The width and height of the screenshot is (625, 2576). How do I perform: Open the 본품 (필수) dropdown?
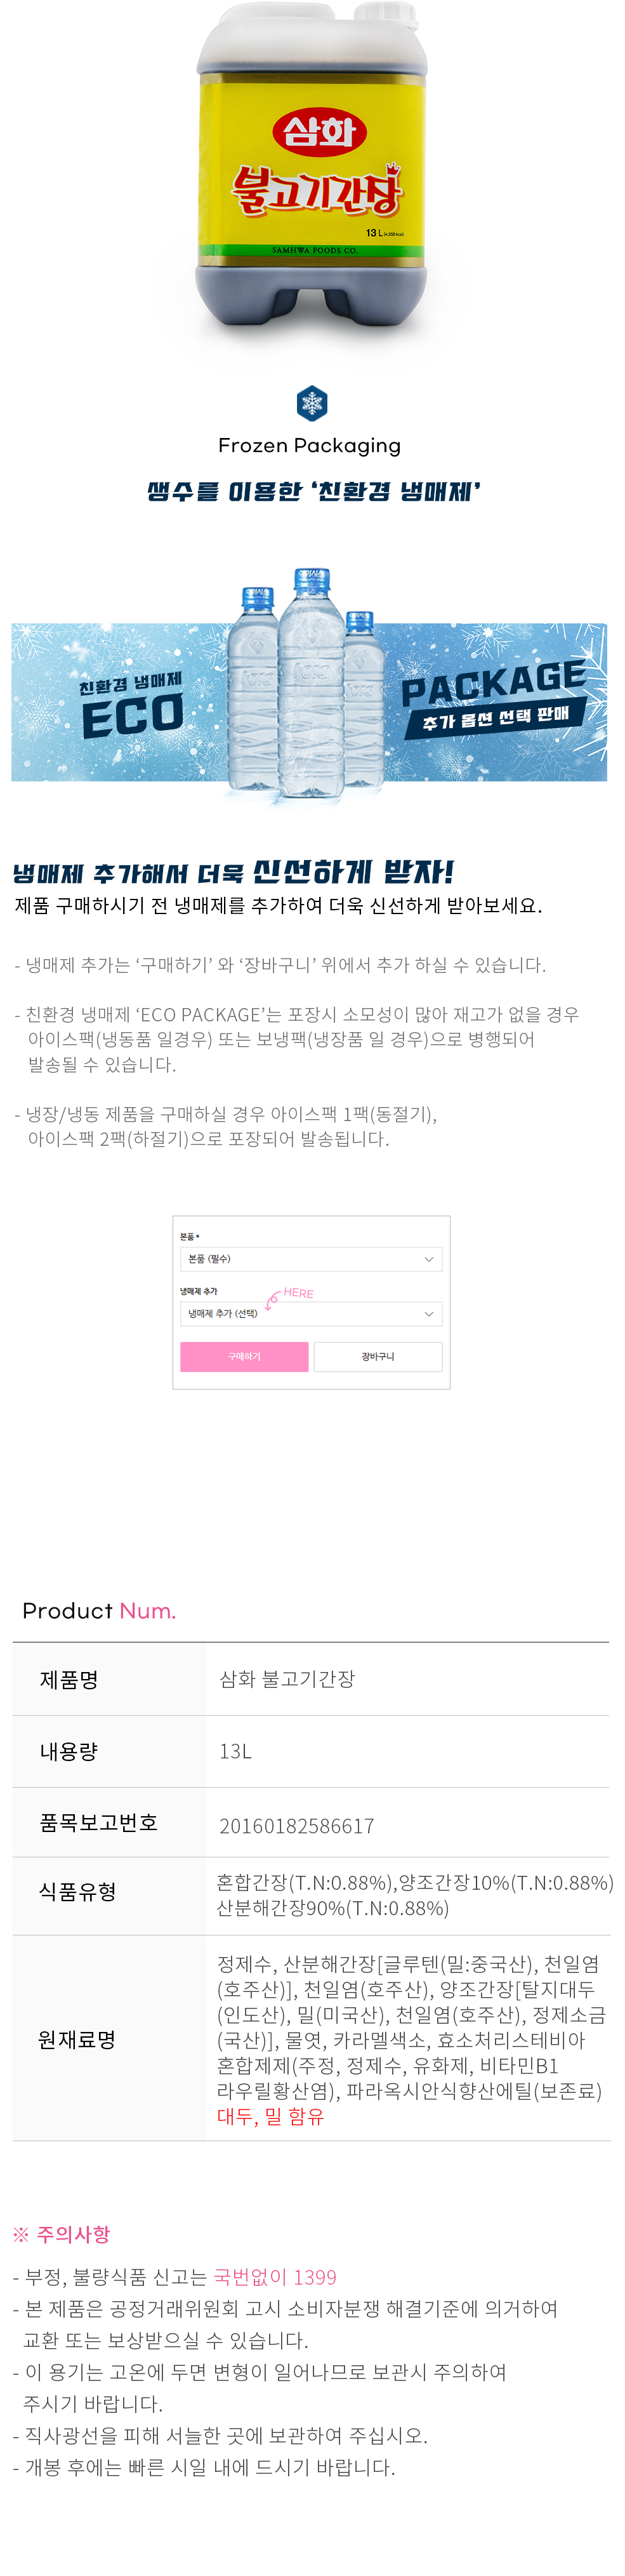click(x=310, y=1259)
